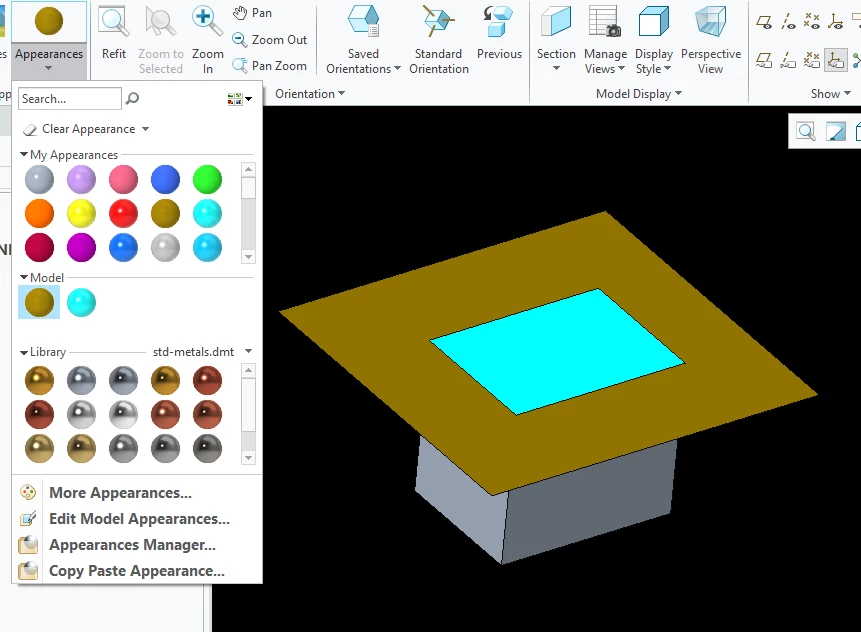Toggle Perspective View
The height and width of the screenshot is (632, 861).
pyautogui.click(x=711, y=40)
